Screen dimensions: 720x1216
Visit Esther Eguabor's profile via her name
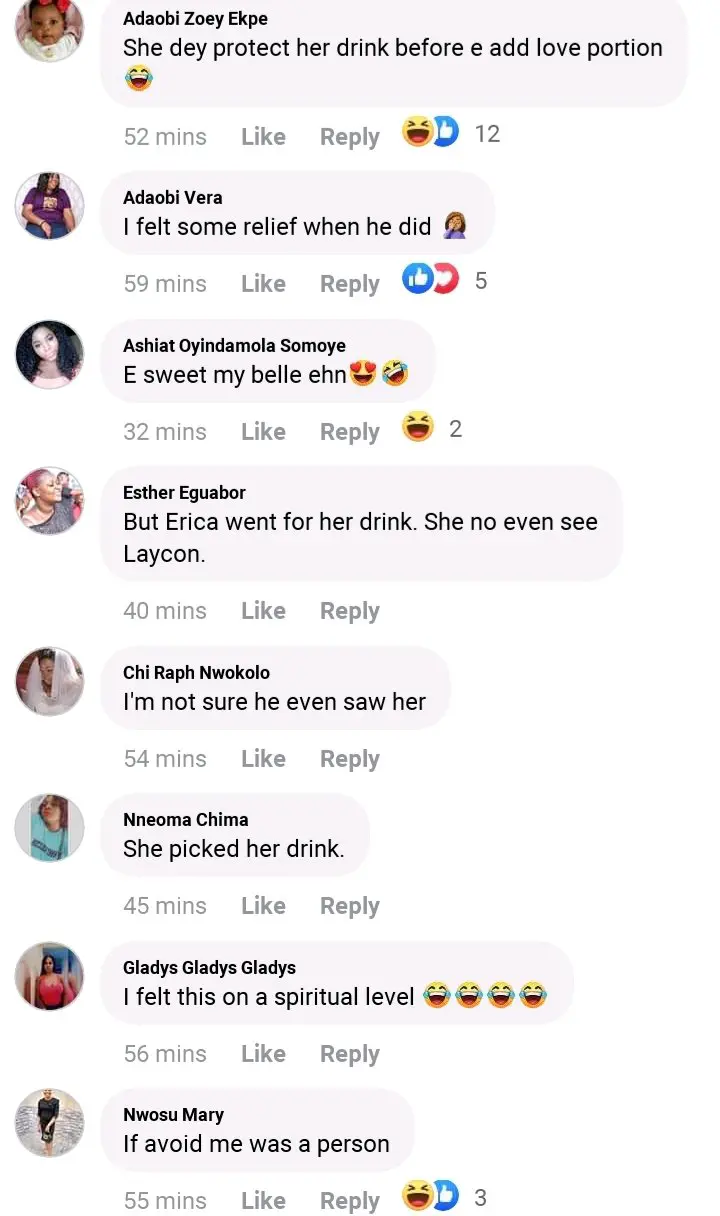tap(184, 492)
